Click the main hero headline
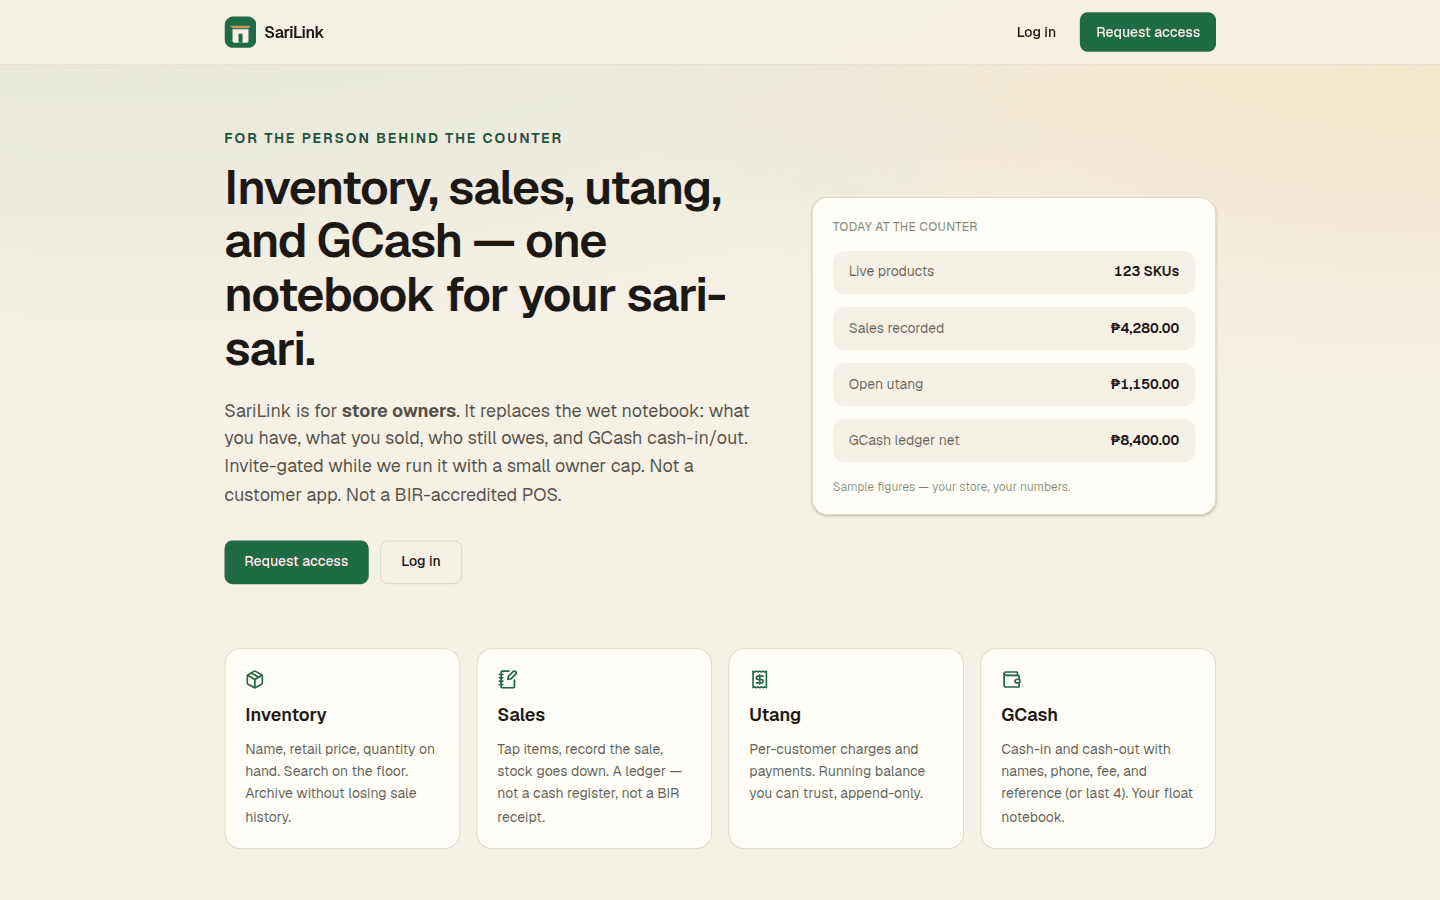 [476, 268]
